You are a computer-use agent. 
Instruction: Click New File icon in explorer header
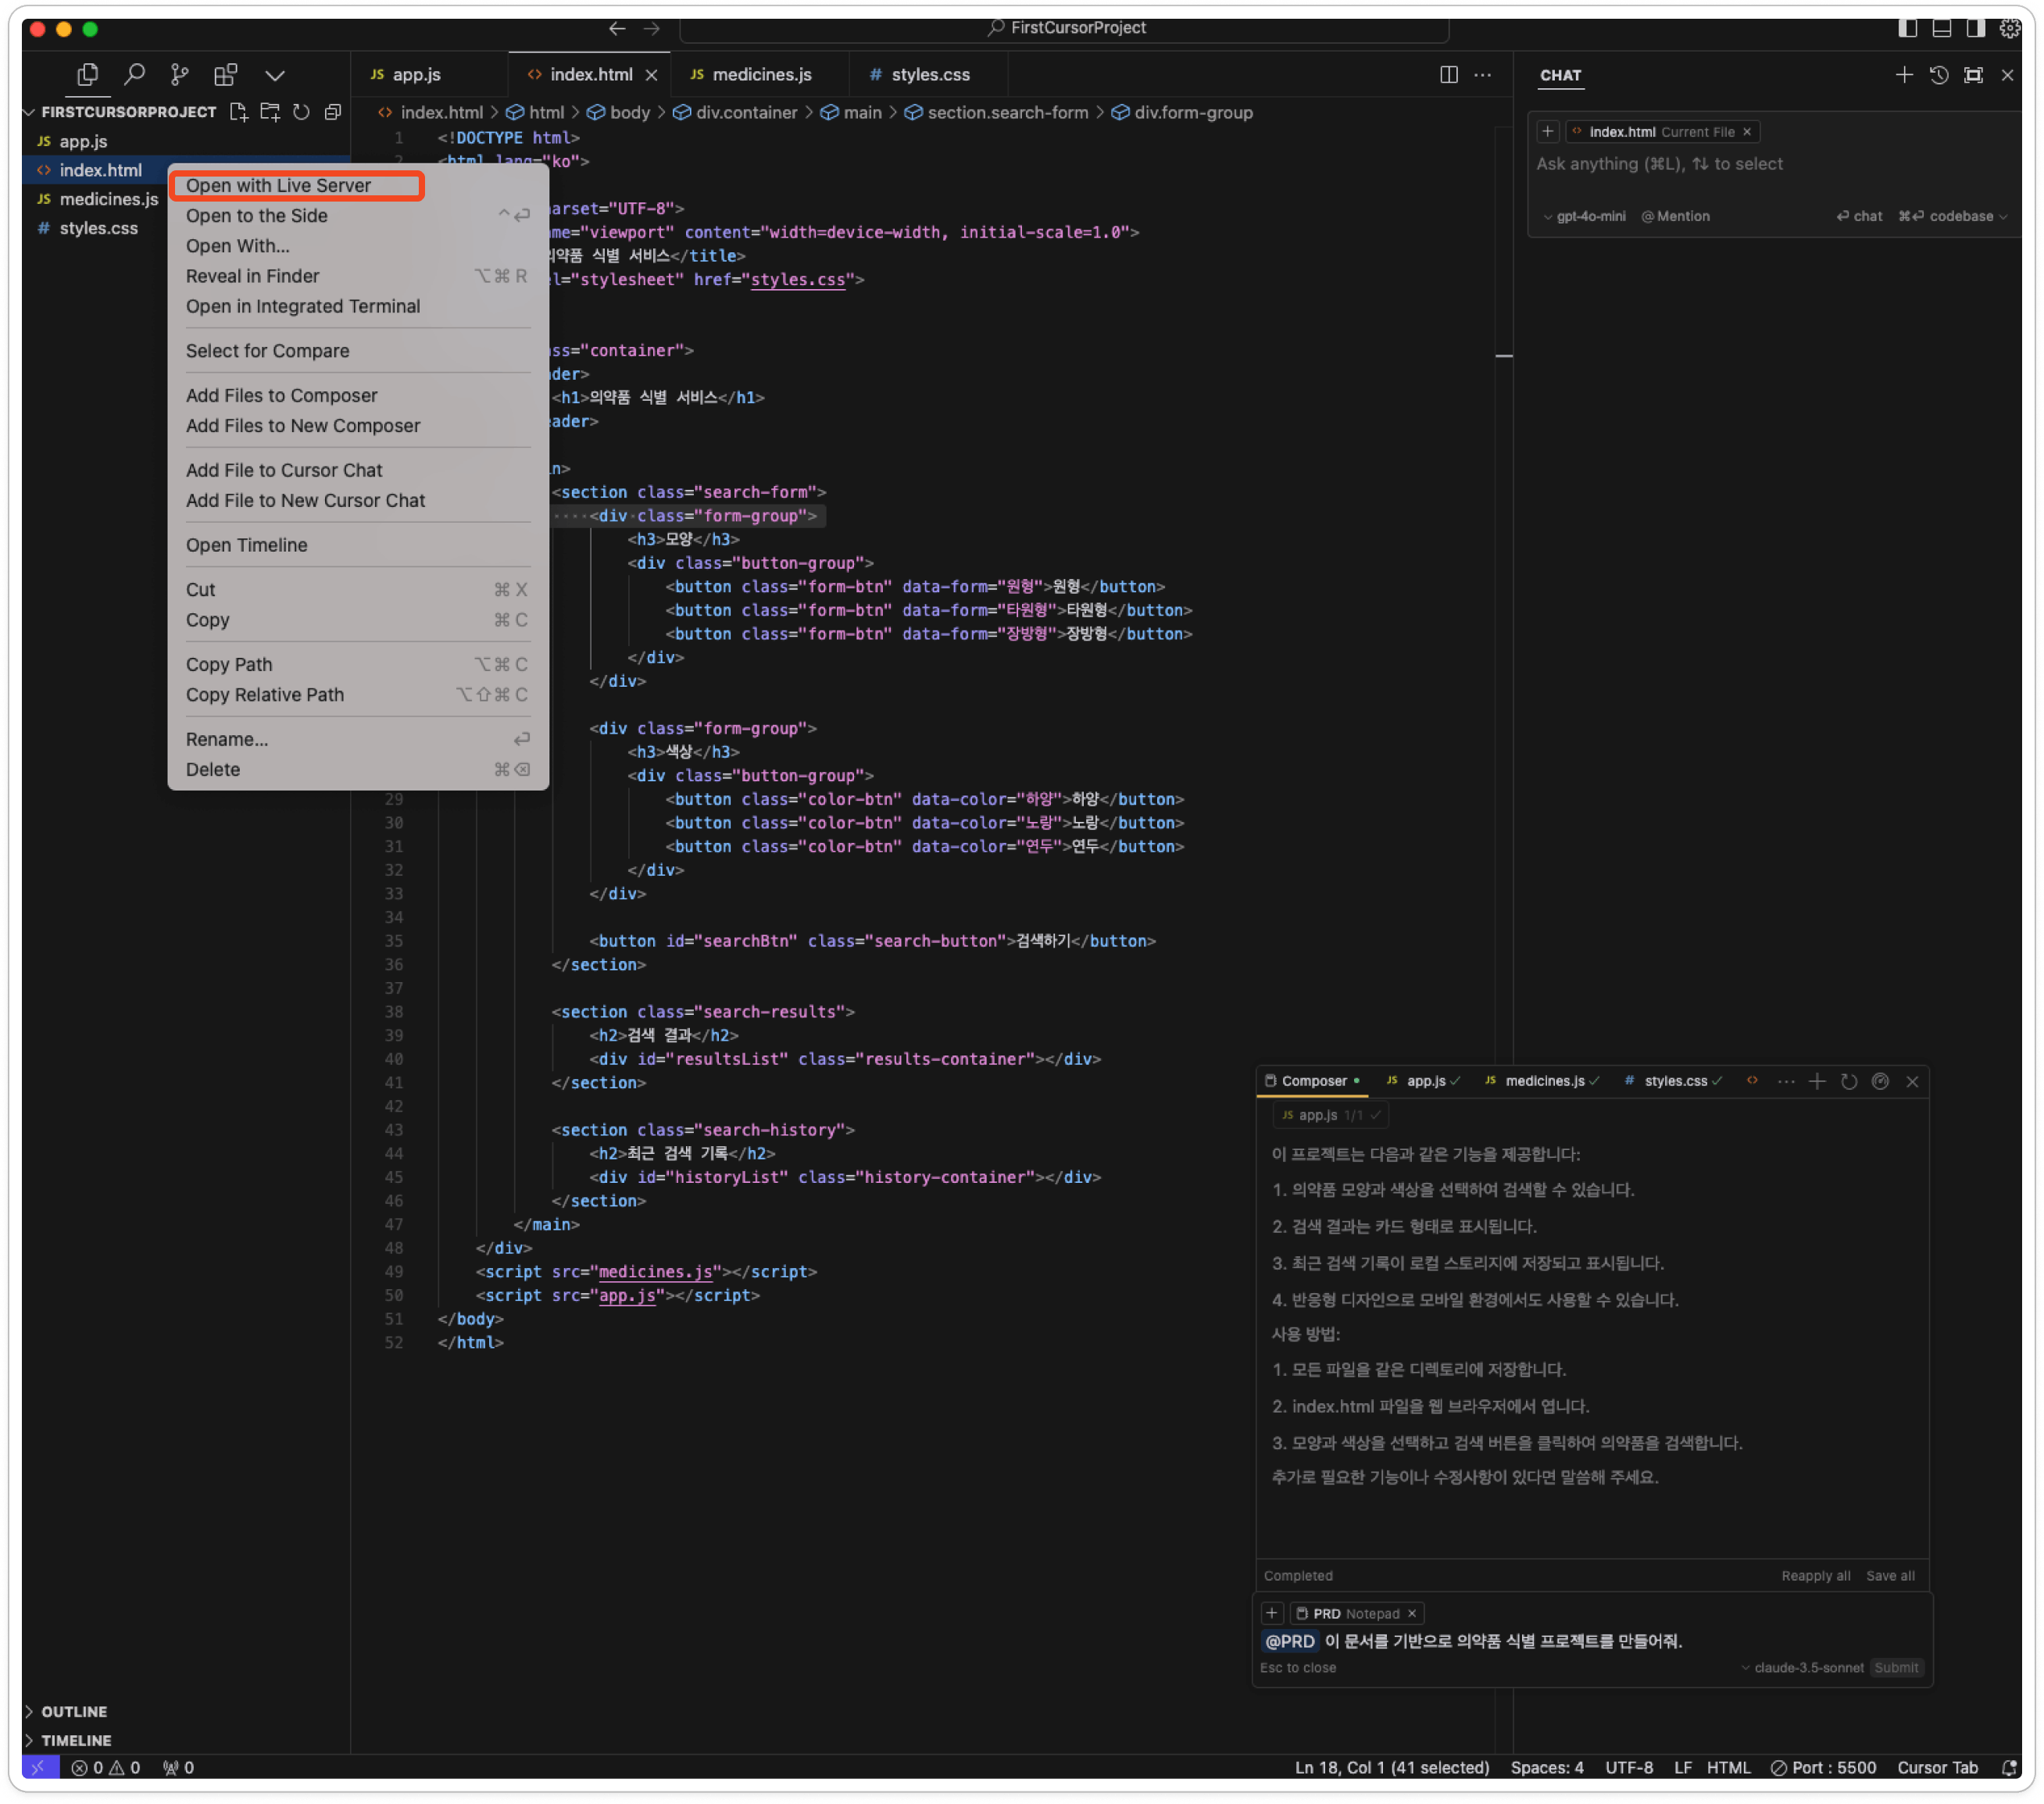tap(238, 112)
